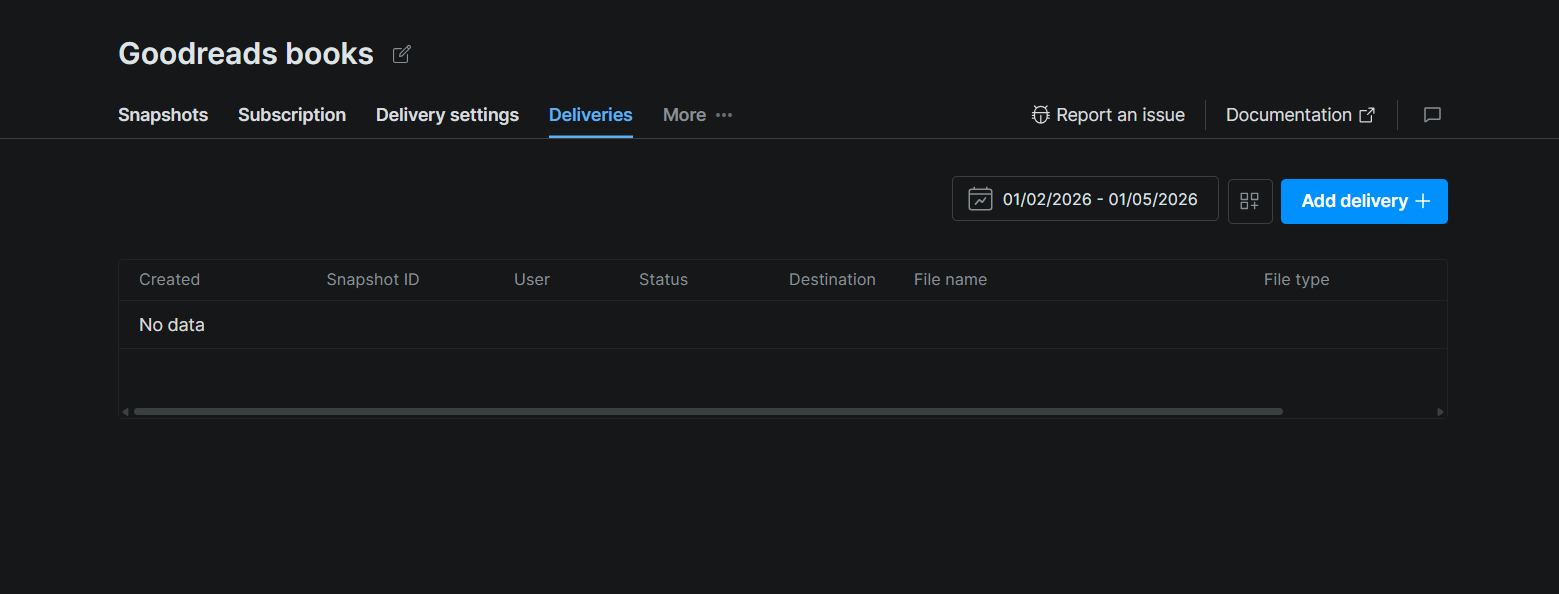Click the calendar icon in date range
Viewport: 1559px width, 594px height.
(980, 199)
